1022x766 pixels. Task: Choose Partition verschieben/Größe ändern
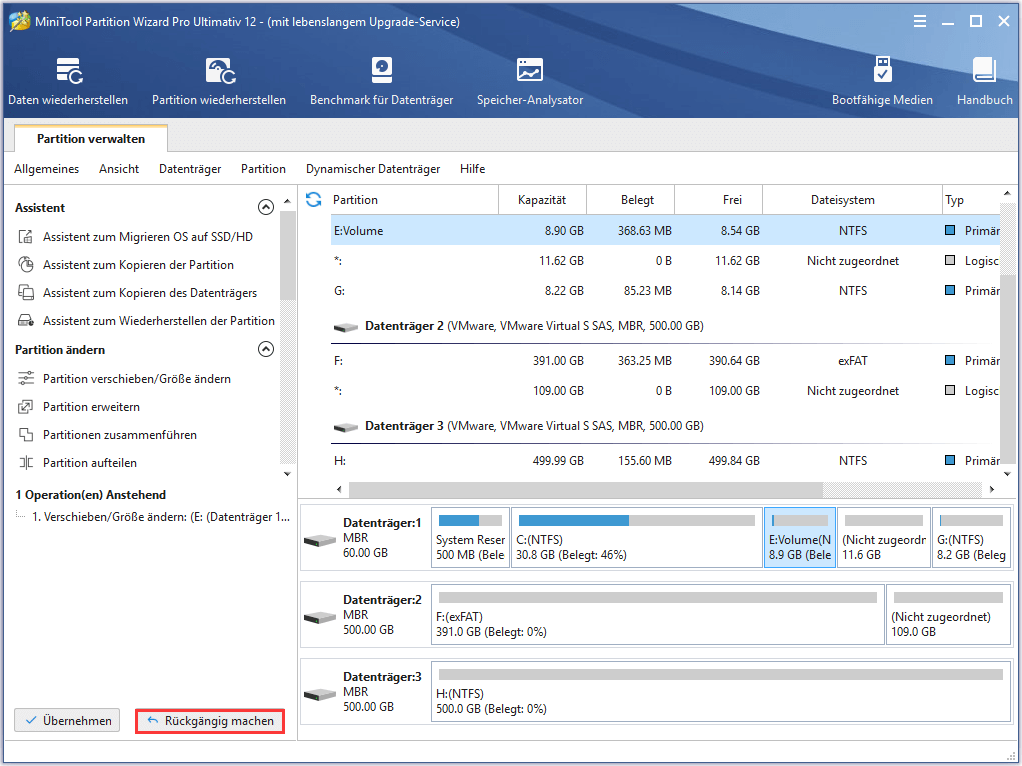point(136,379)
